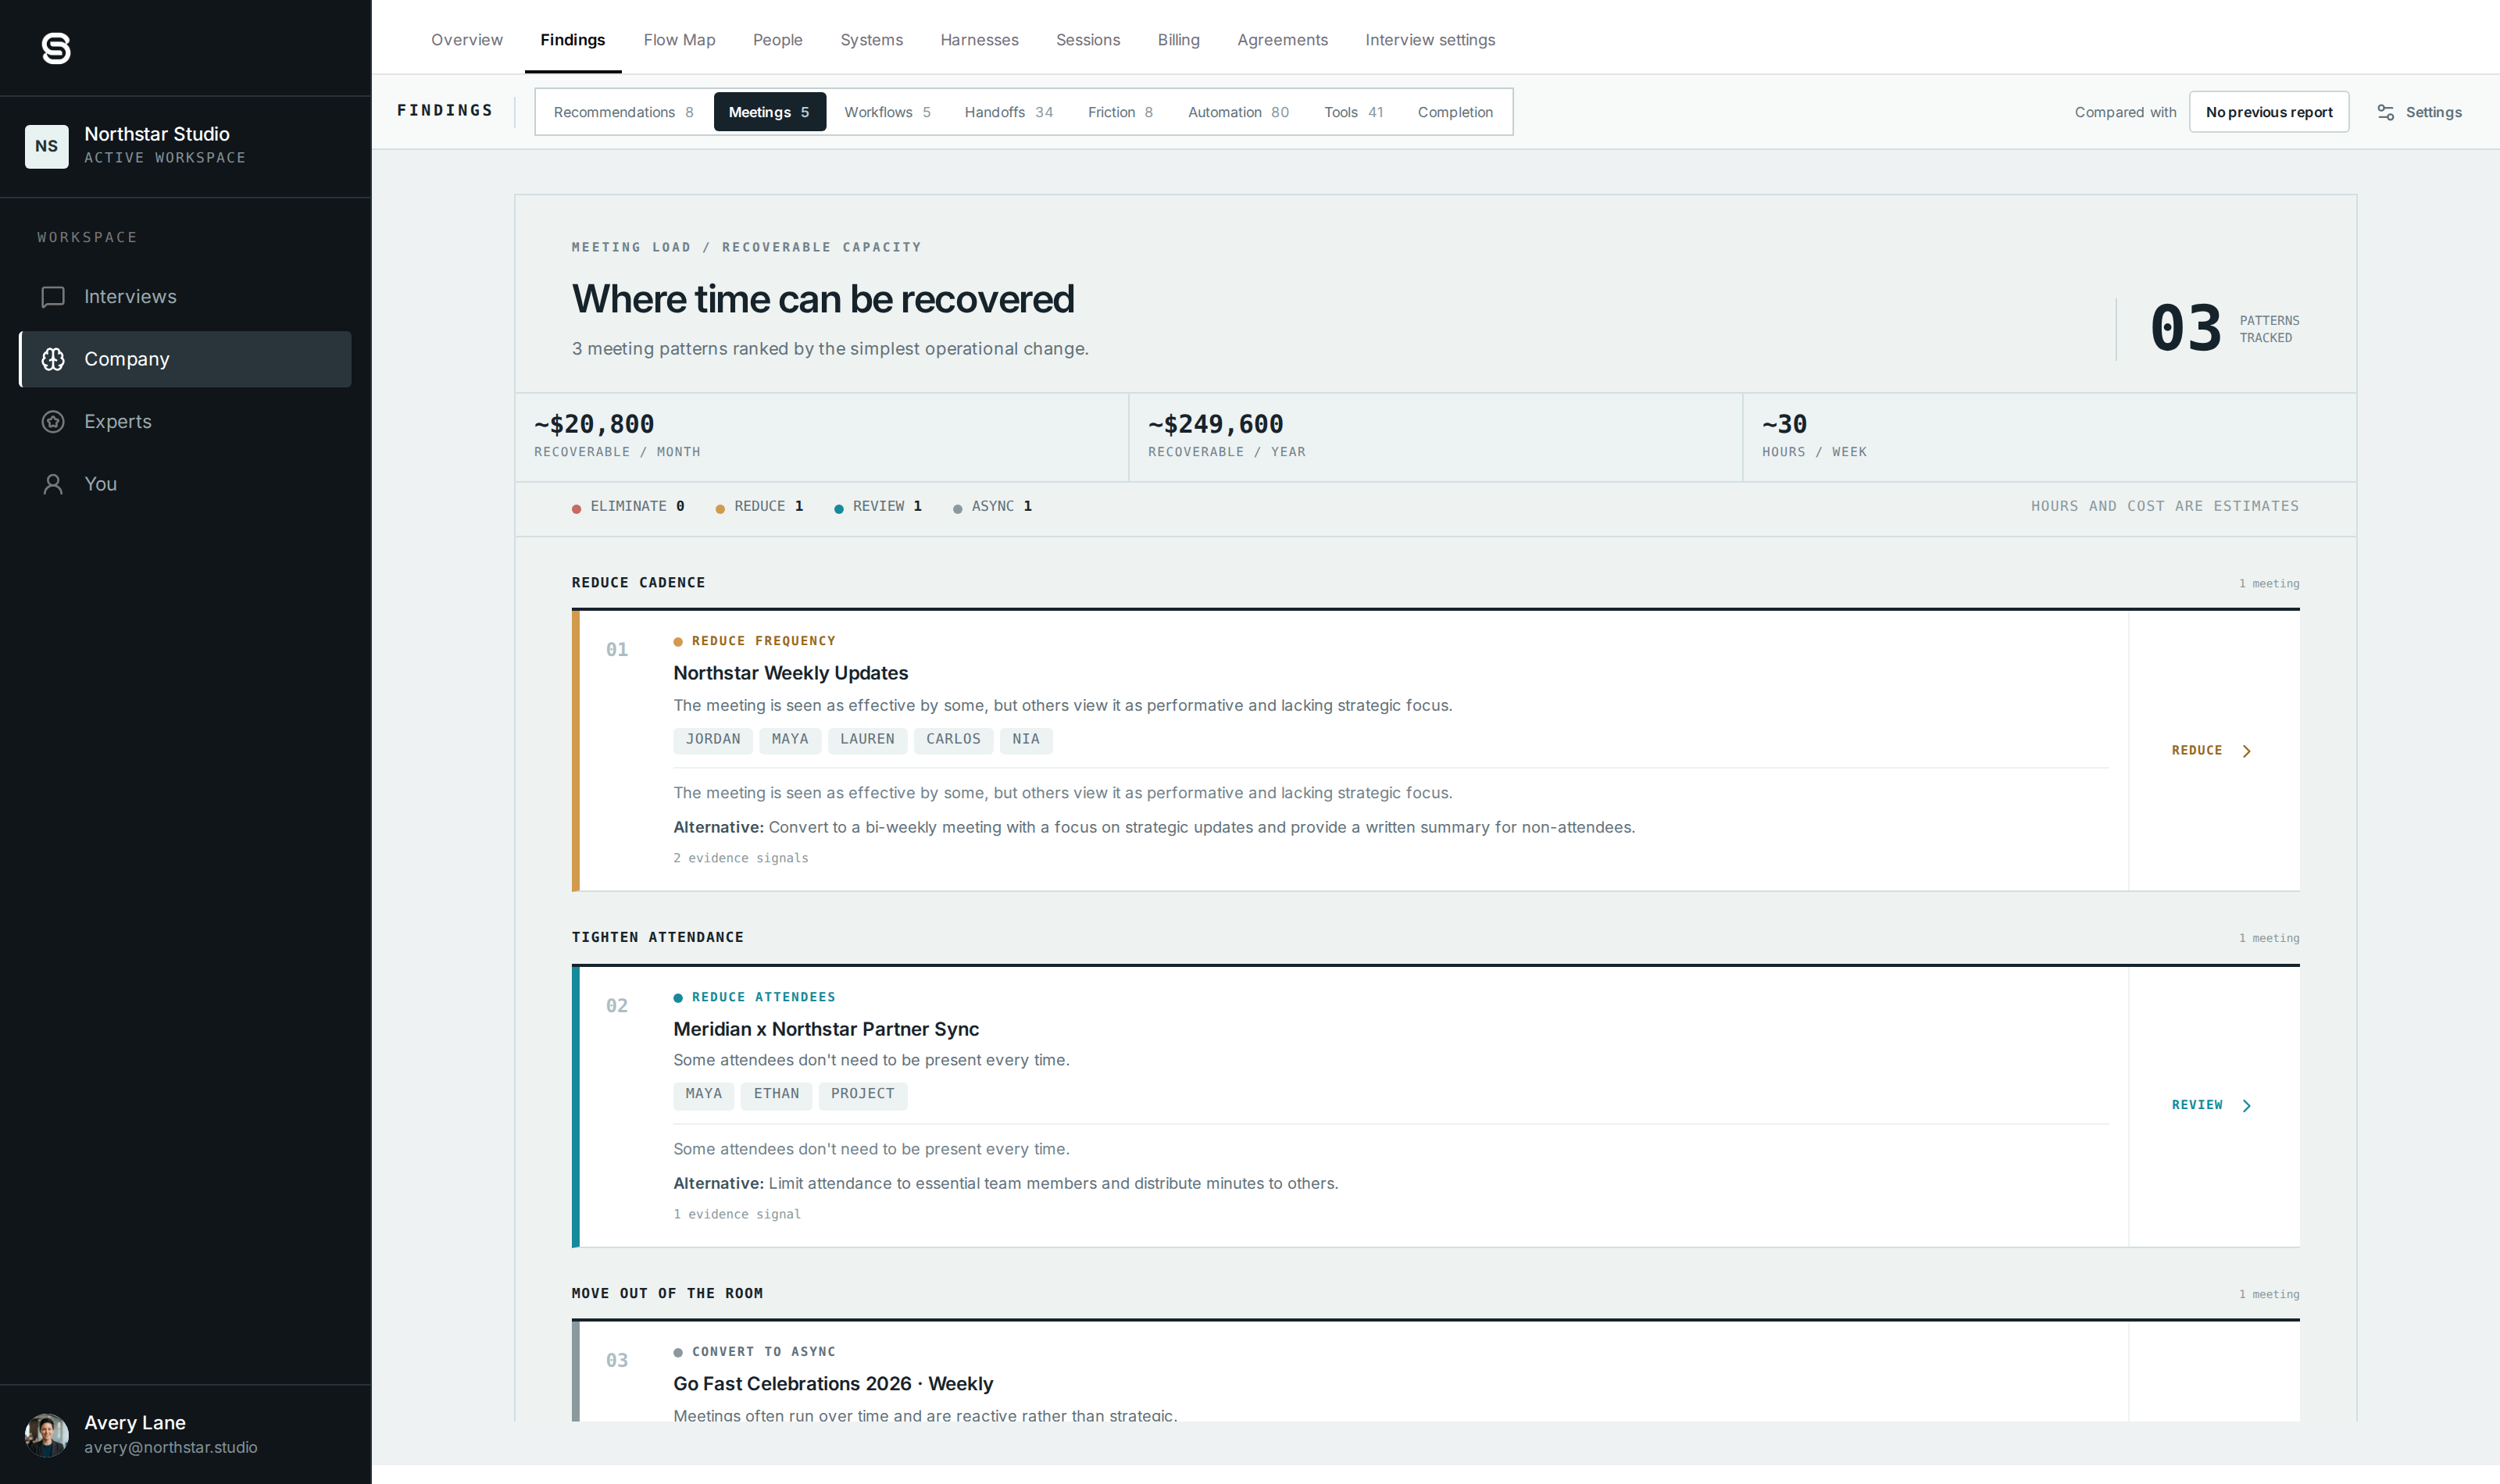The height and width of the screenshot is (1484, 2500).
Task: Go to the Agreements tab
Action: coord(1282,40)
